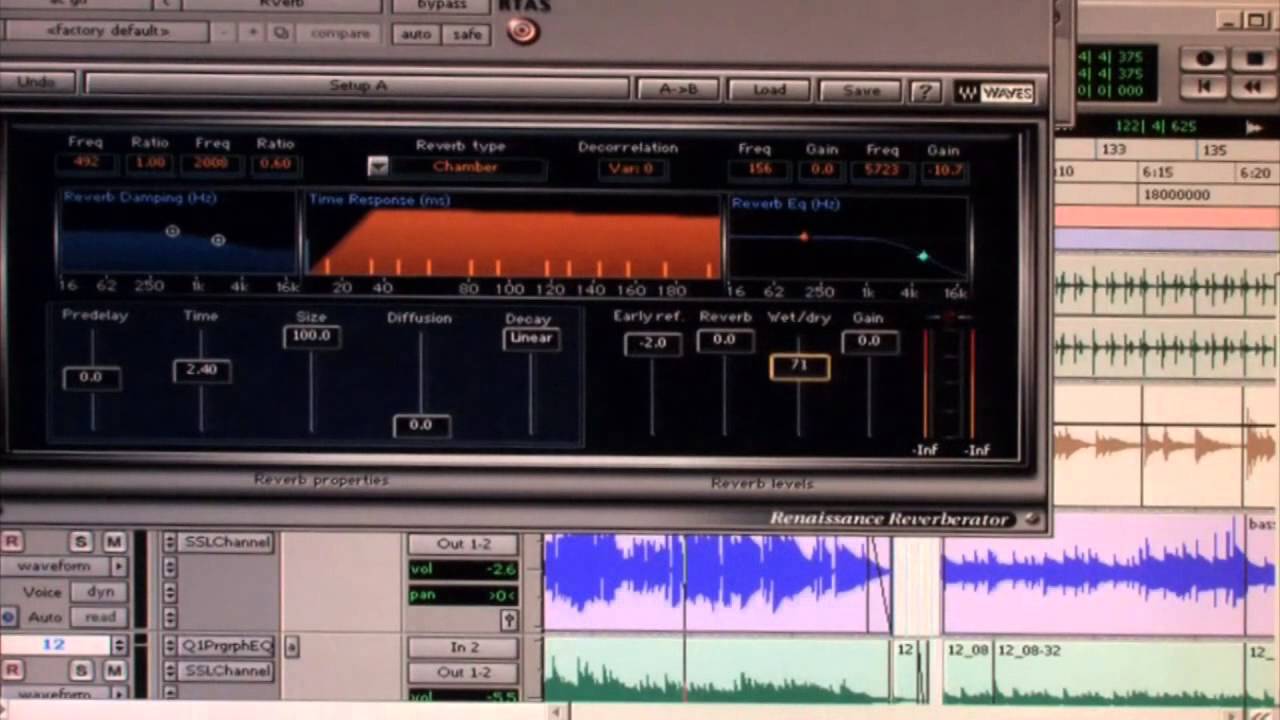
Task: Click the vol -2.6 volume display
Action: [463, 569]
